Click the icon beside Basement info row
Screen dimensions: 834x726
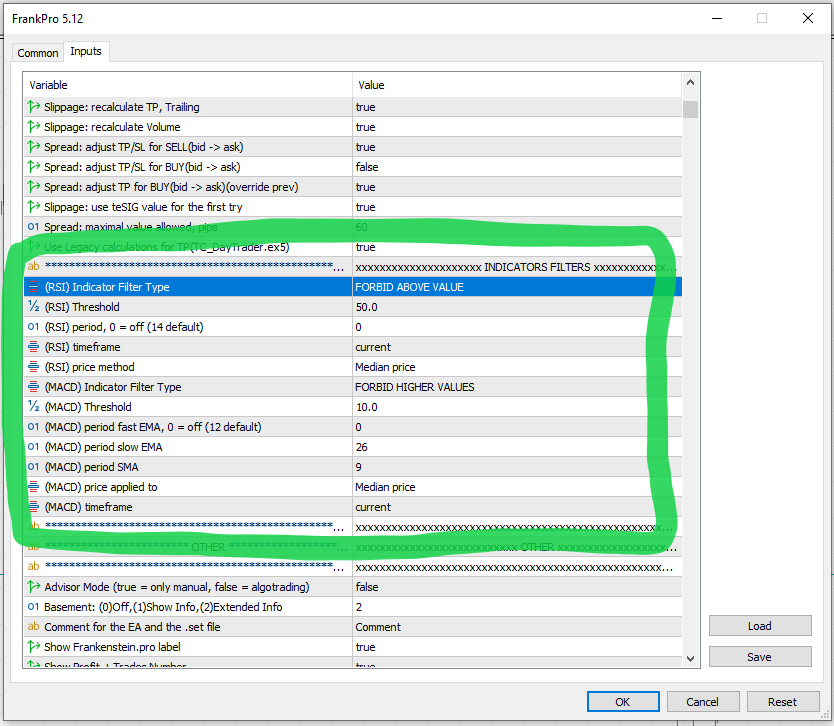34,607
